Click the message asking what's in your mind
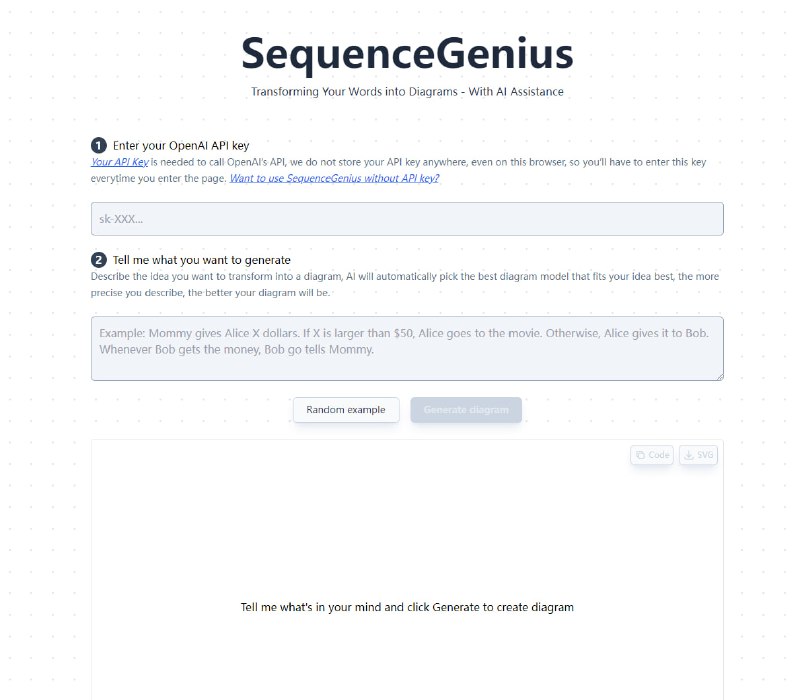The image size is (800, 700). [x=406, y=607]
